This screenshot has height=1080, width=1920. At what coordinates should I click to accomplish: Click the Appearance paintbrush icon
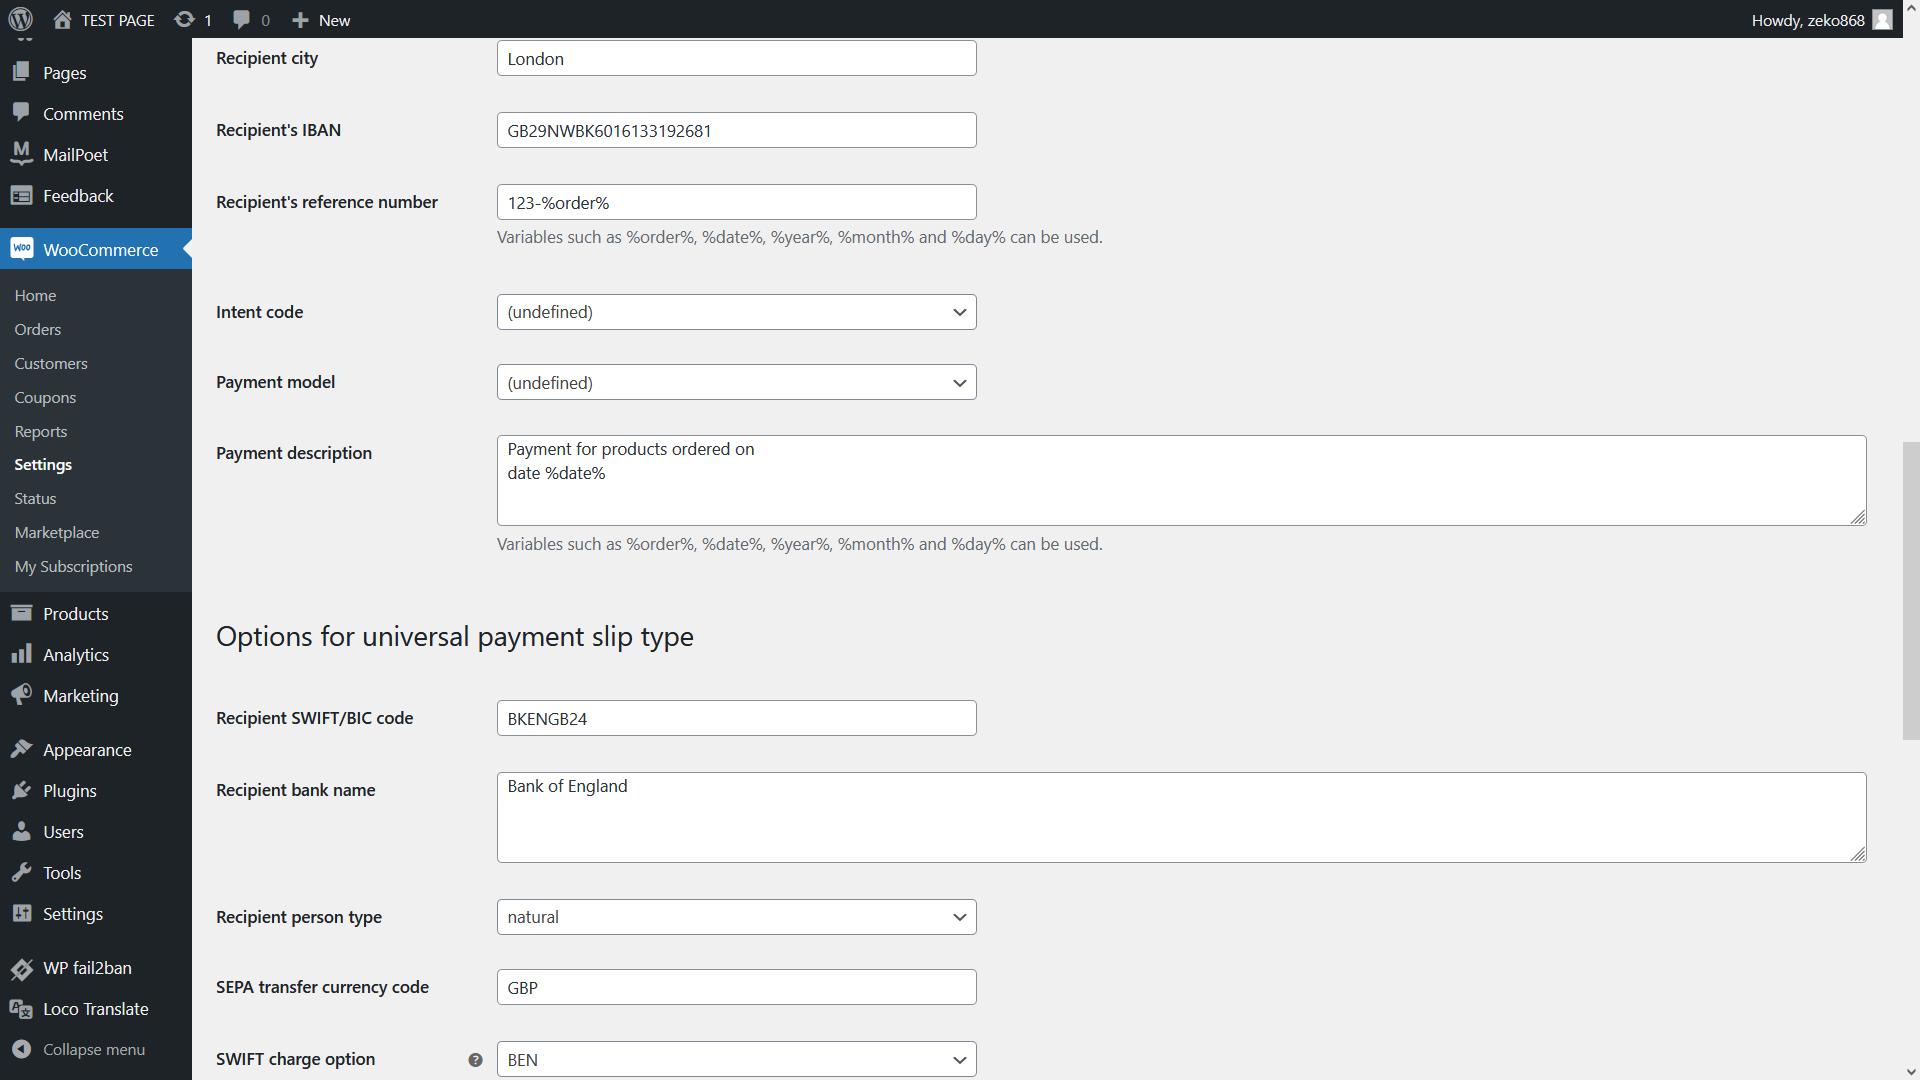coord(21,749)
